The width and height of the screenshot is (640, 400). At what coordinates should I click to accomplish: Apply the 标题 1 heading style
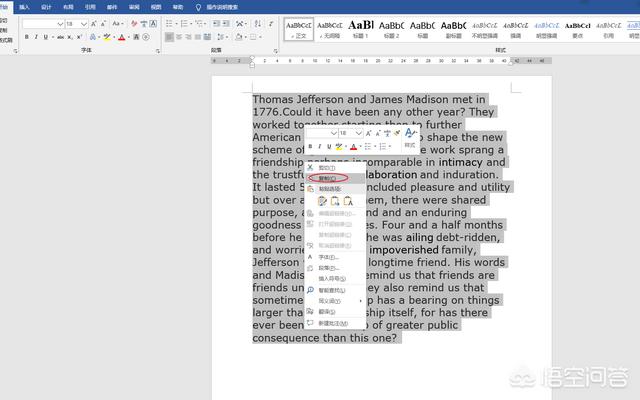pyautogui.click(x=360, y=28)
